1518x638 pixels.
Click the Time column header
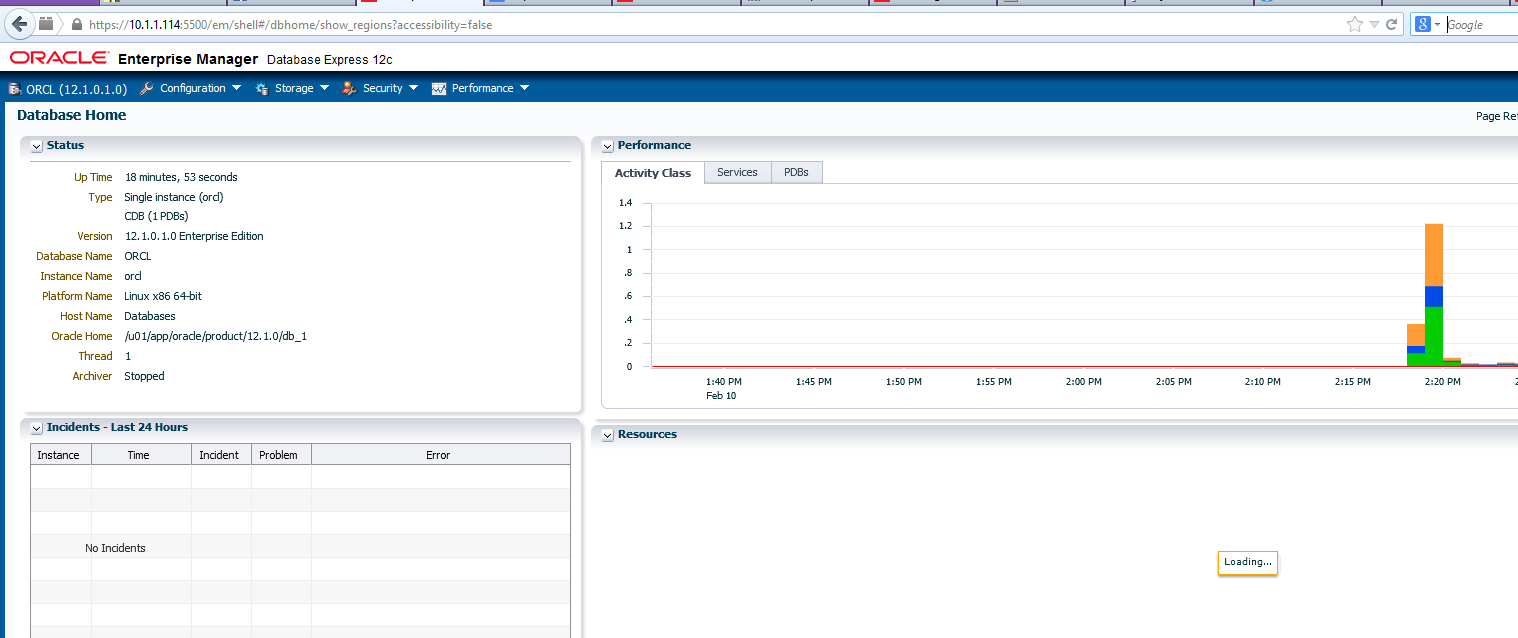(x=141, y=455)
